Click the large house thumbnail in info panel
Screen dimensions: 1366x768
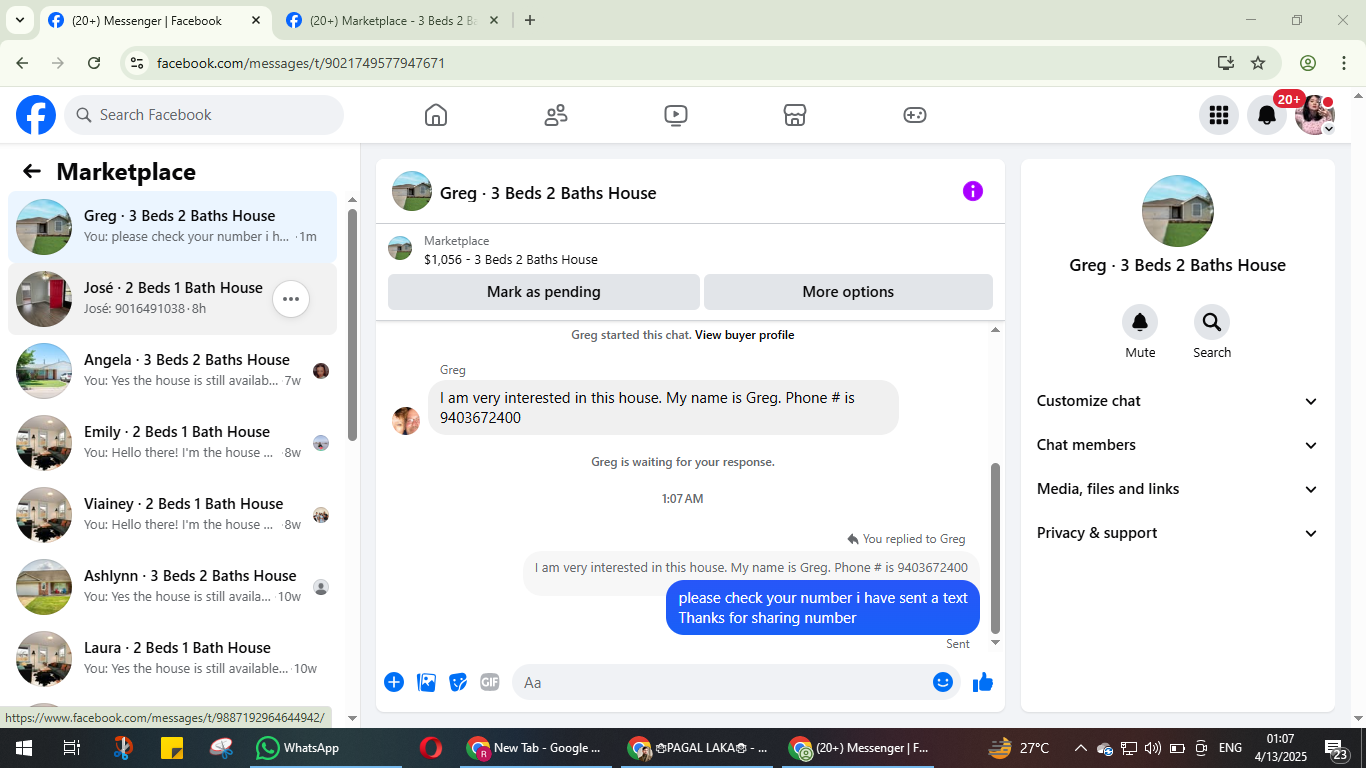click(1178, 211)
